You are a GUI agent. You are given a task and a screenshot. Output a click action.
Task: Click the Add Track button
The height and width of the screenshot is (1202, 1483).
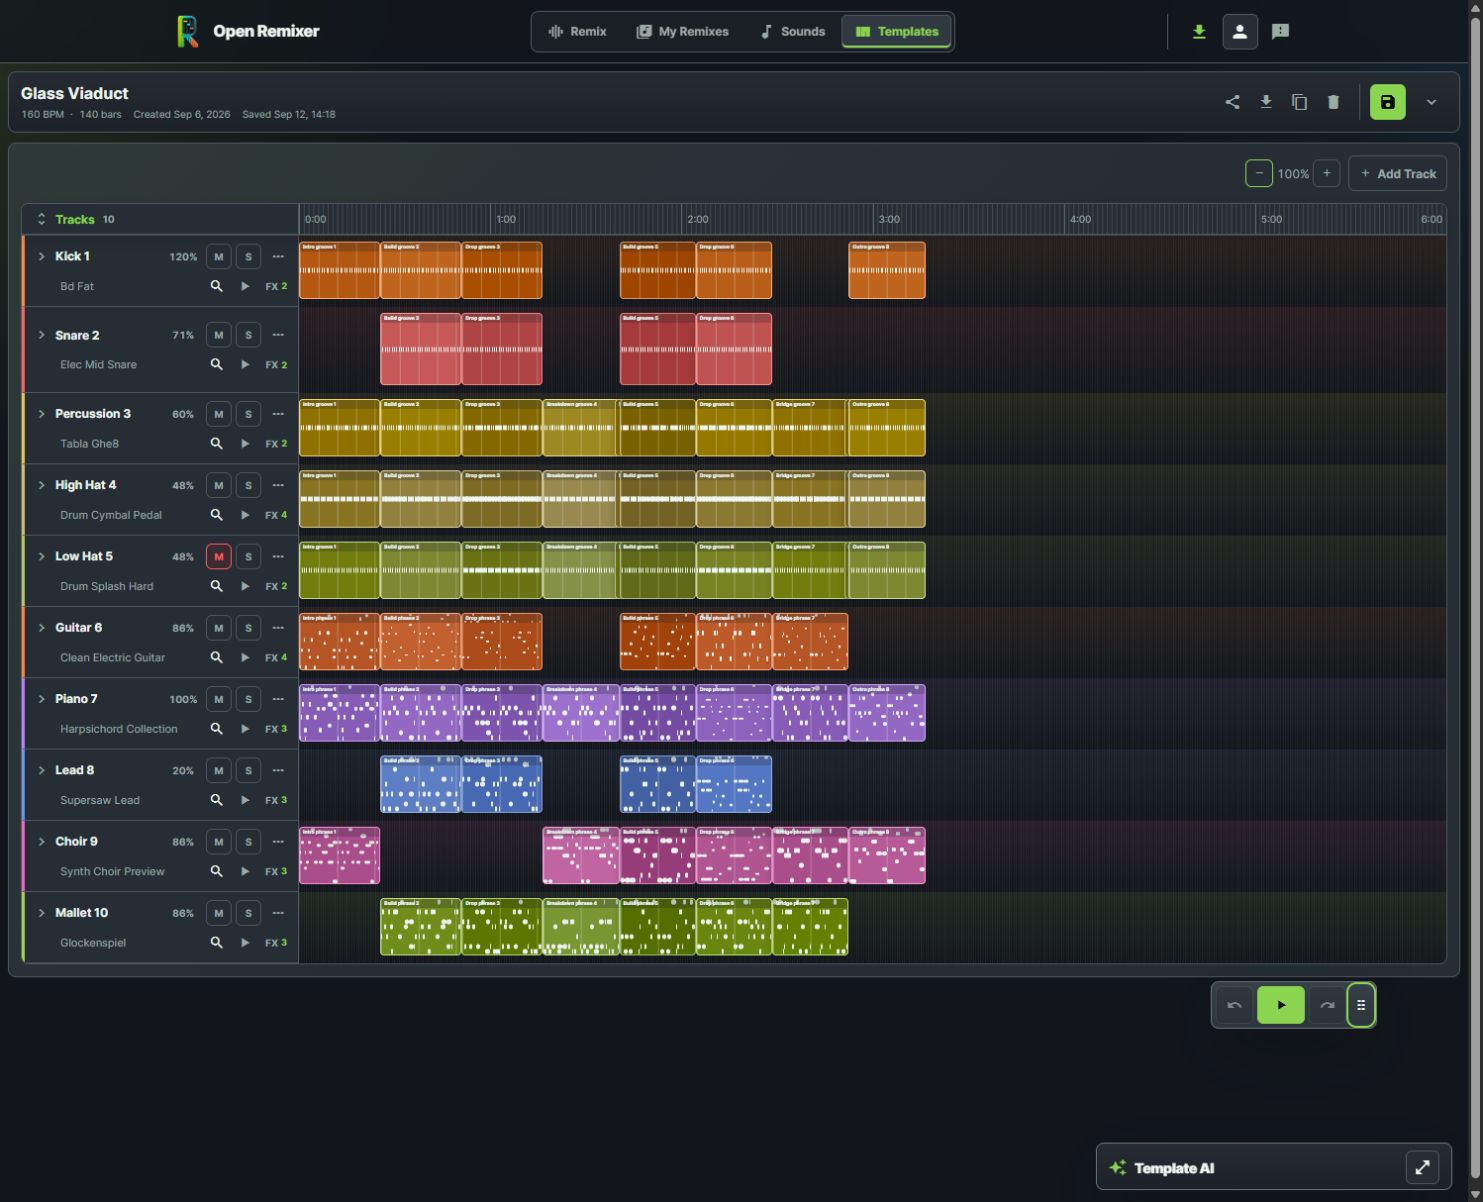[x=1397, y=173]
